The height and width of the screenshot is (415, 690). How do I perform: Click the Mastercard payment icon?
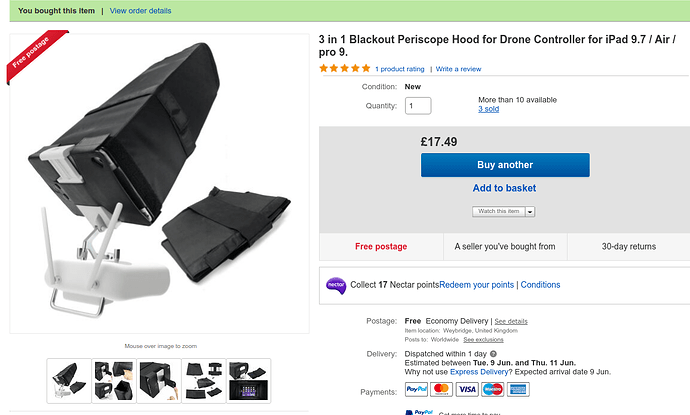(441, 390)
